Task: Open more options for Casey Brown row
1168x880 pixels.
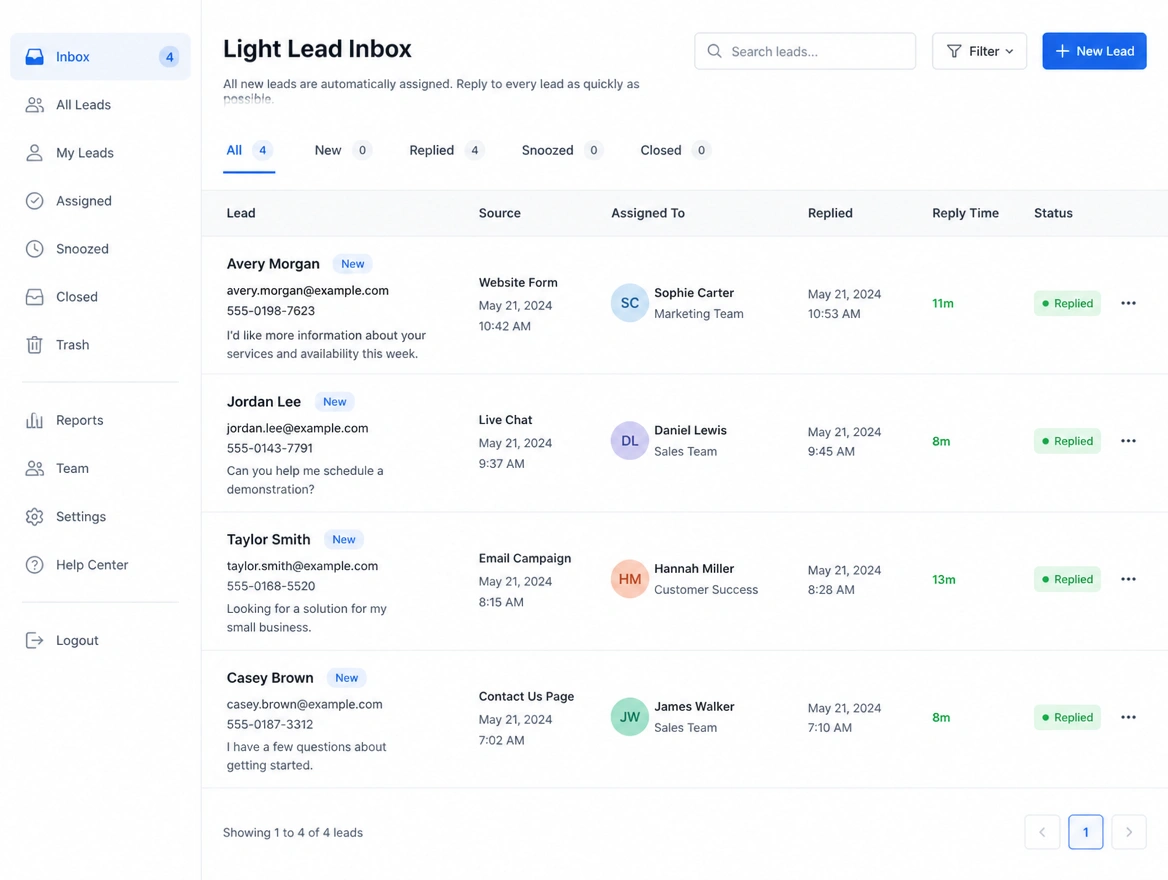Action: tap(1128, 718)
